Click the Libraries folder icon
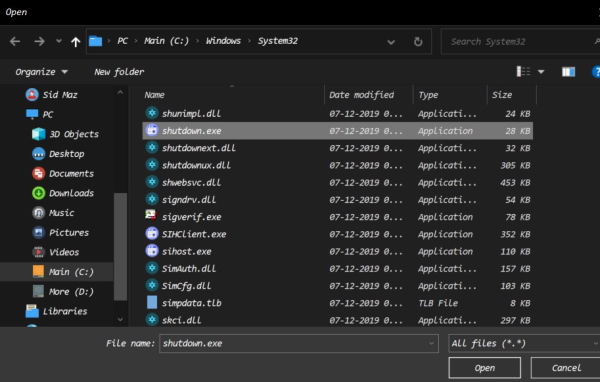Viewport: 600px width, 382px height. [x=32, y=311]
